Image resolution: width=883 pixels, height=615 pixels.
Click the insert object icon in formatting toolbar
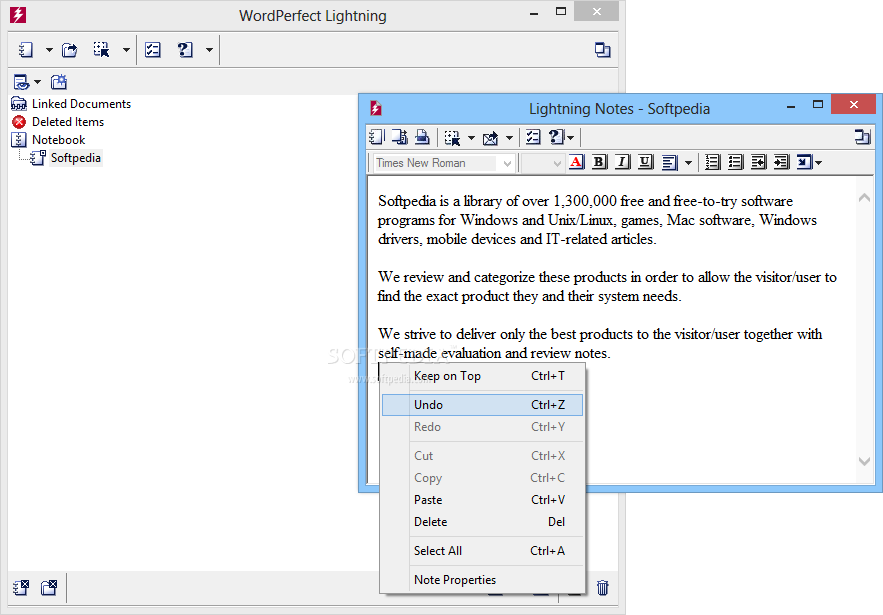pos(805,162)
